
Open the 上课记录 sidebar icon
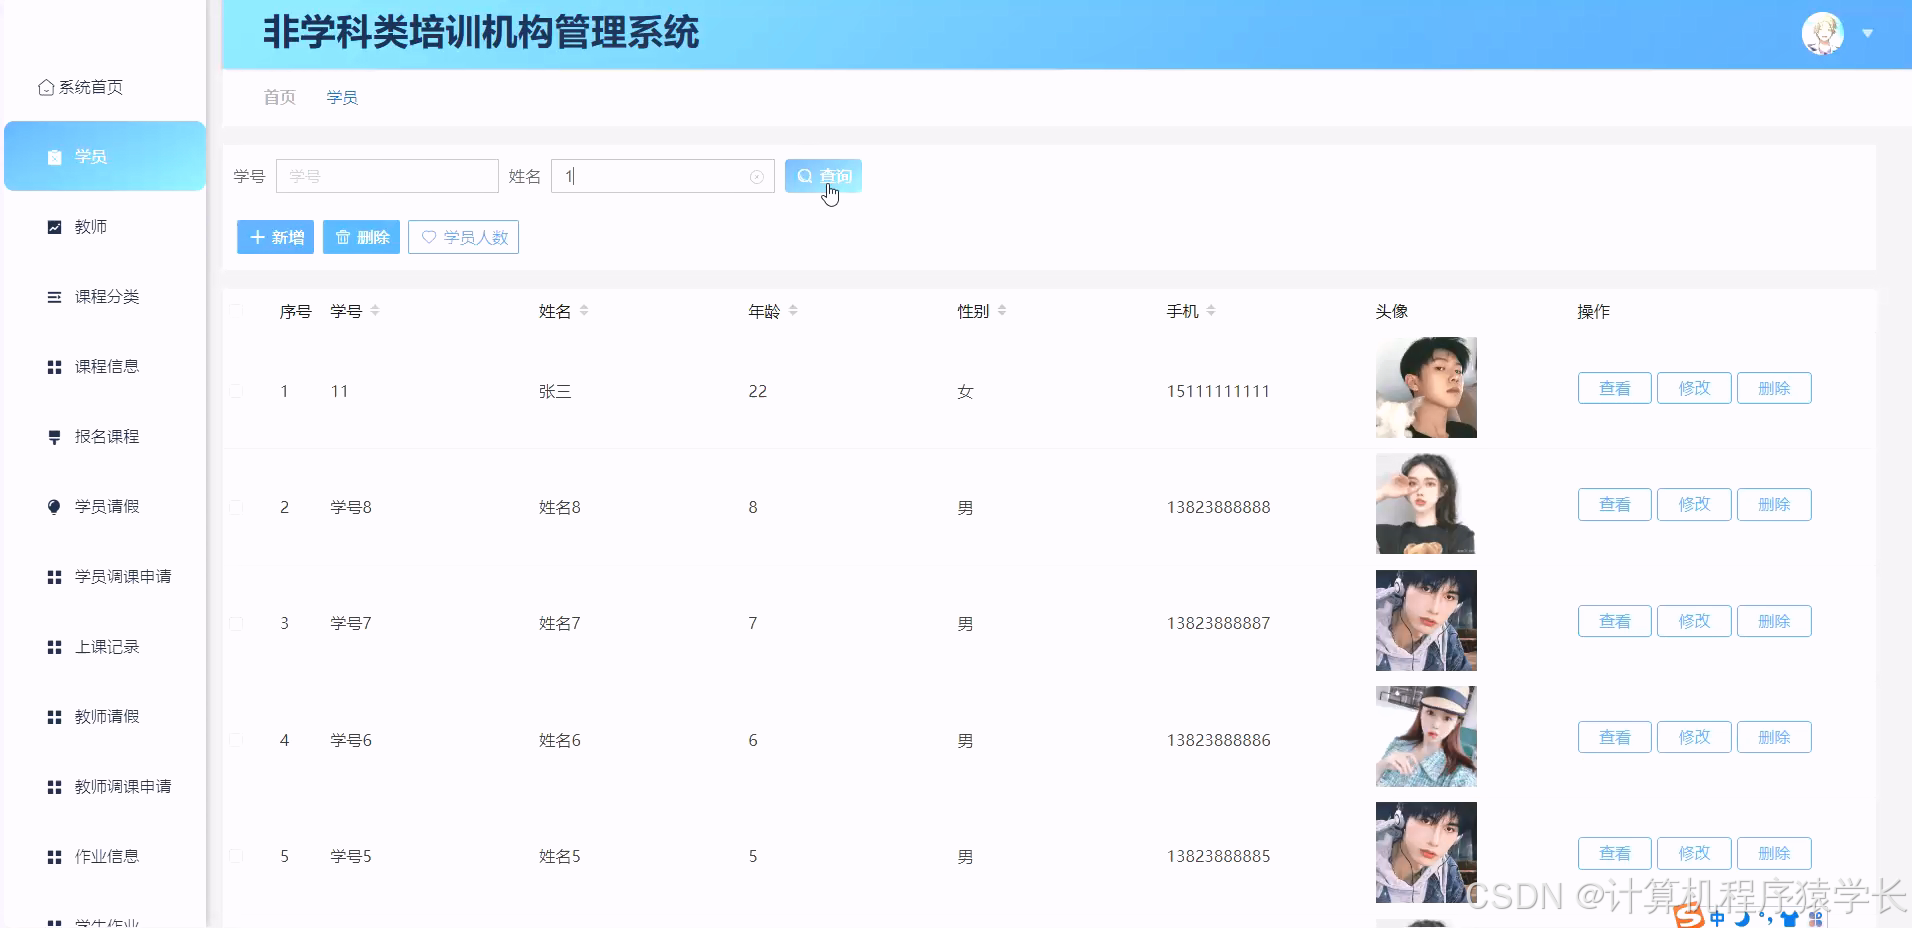pos(53,646)
